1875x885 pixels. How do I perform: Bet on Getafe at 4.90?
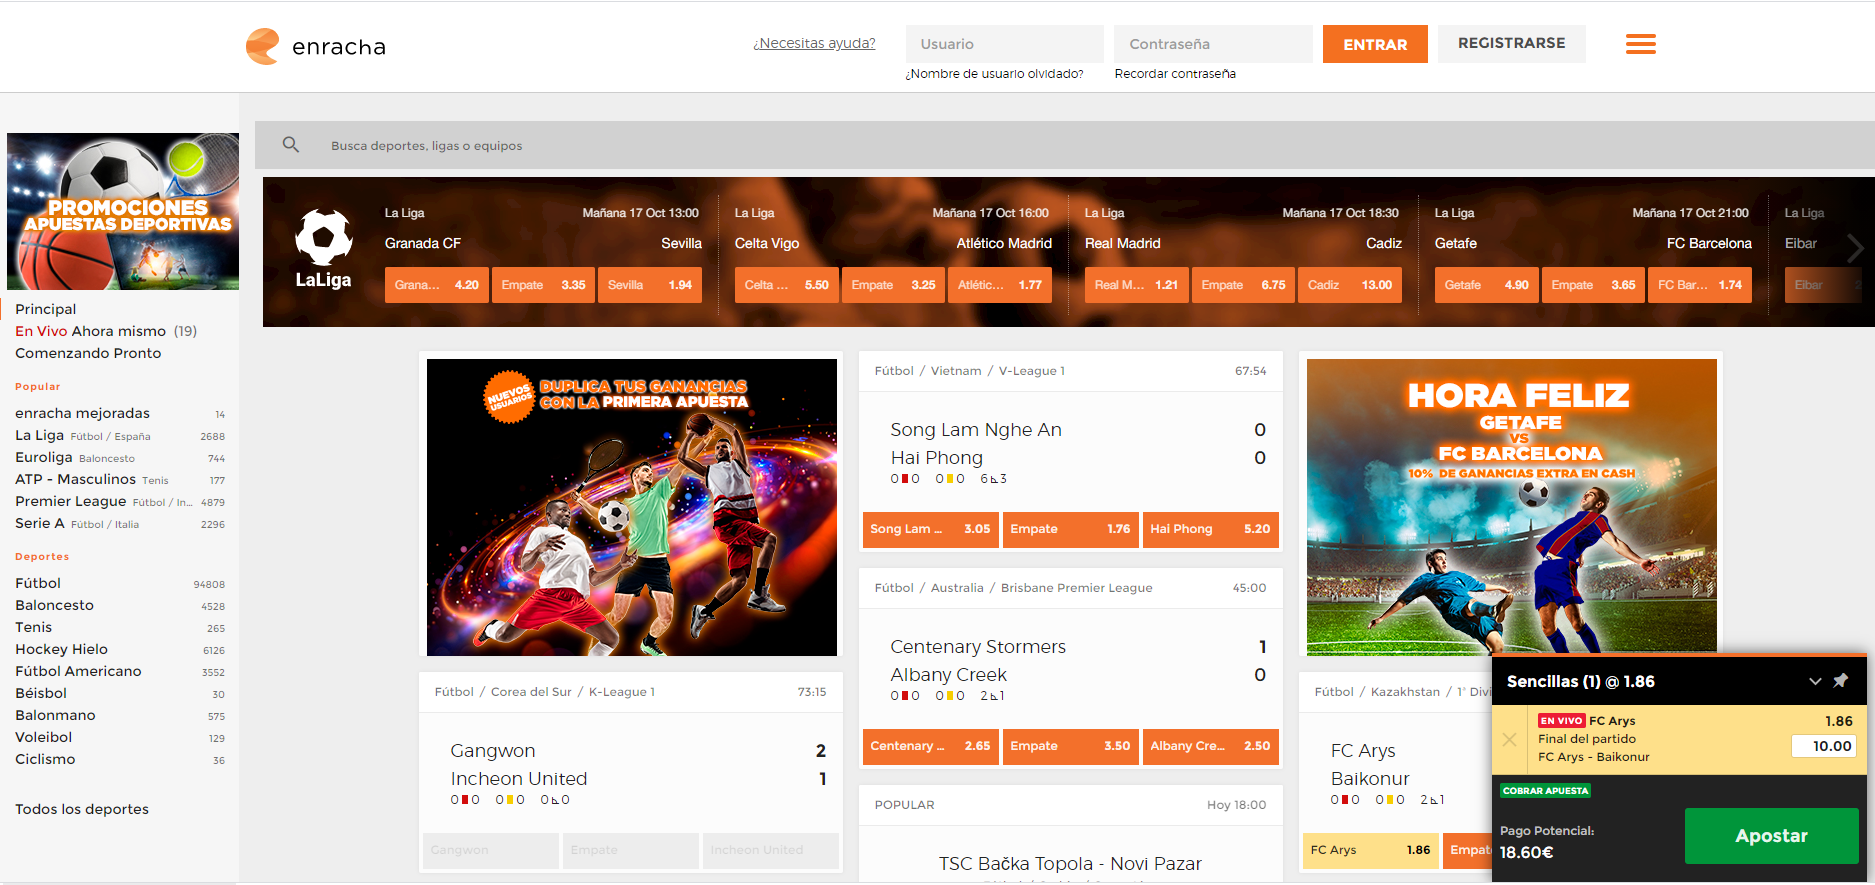point(1487,285)
